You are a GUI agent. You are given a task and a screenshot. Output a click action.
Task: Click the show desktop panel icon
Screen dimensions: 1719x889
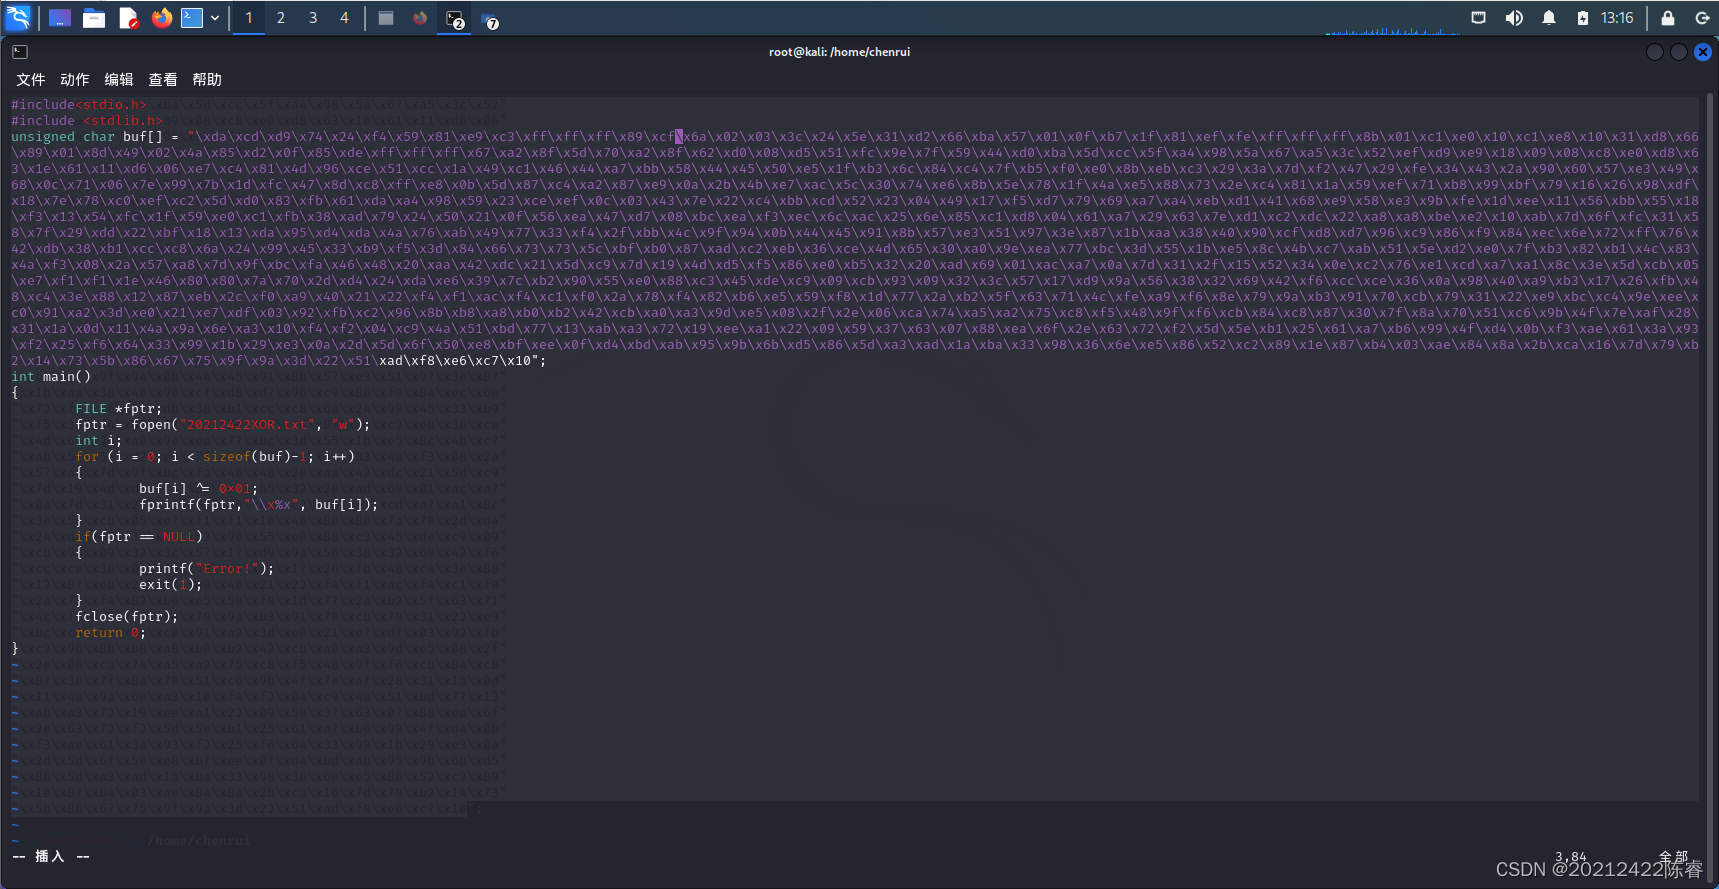click(x=60, y=18)
